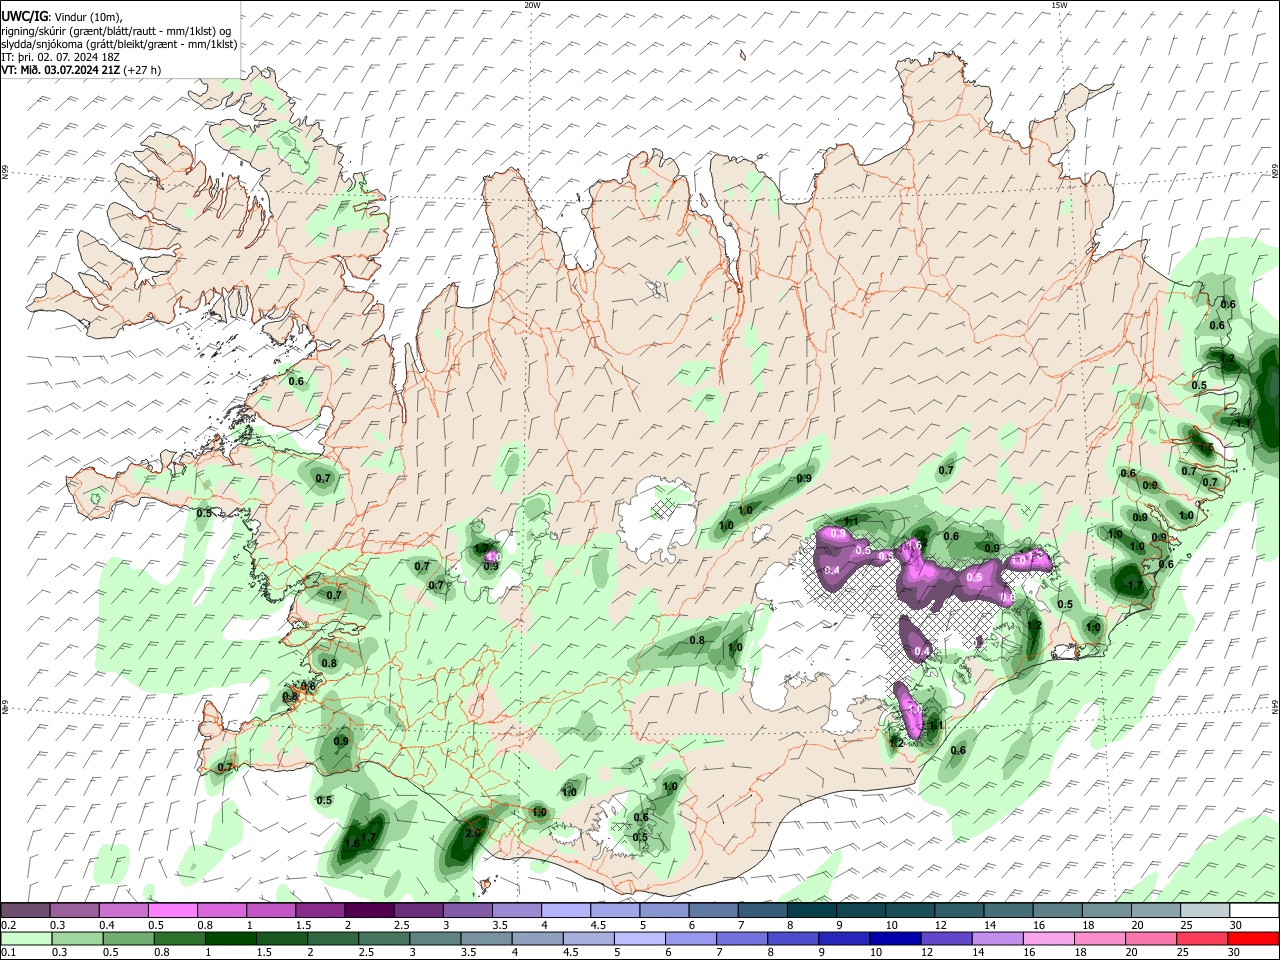Pick lower legend swatch starting at 20

tap(1151, 939)
